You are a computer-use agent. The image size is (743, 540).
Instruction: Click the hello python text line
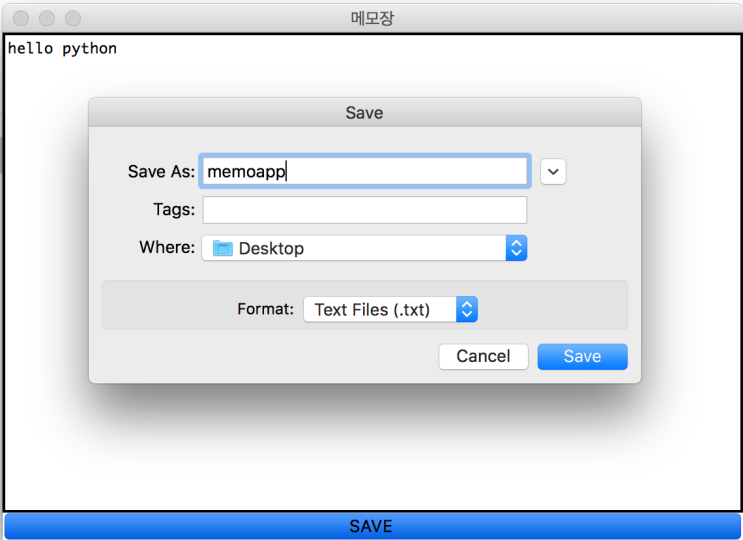coord(62,49)
